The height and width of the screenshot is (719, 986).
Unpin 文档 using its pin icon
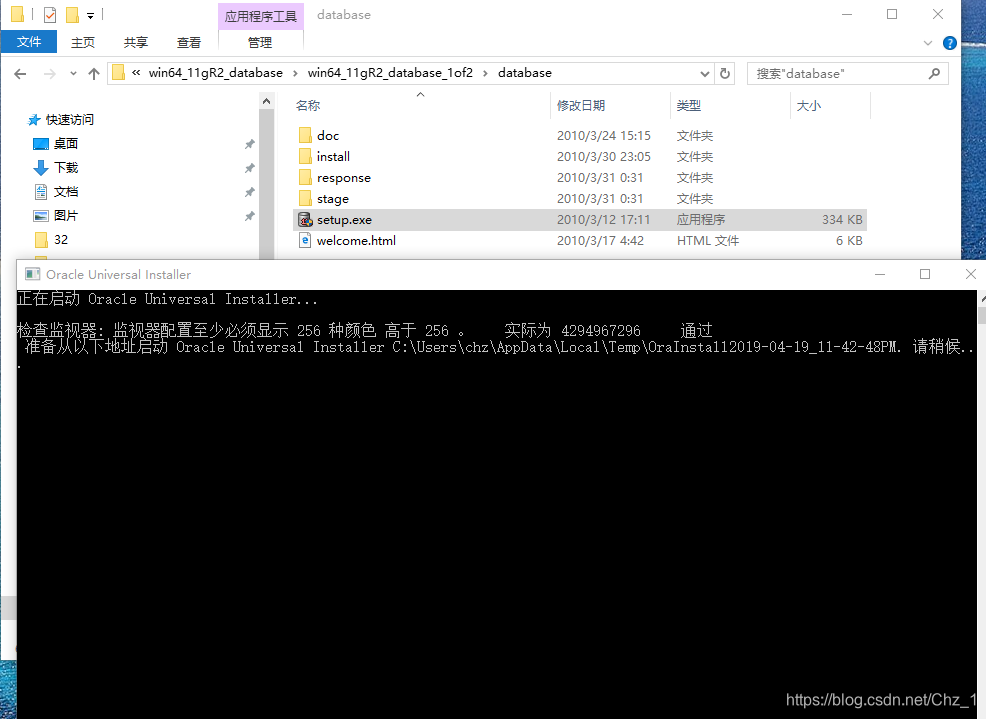pos(250,192)
